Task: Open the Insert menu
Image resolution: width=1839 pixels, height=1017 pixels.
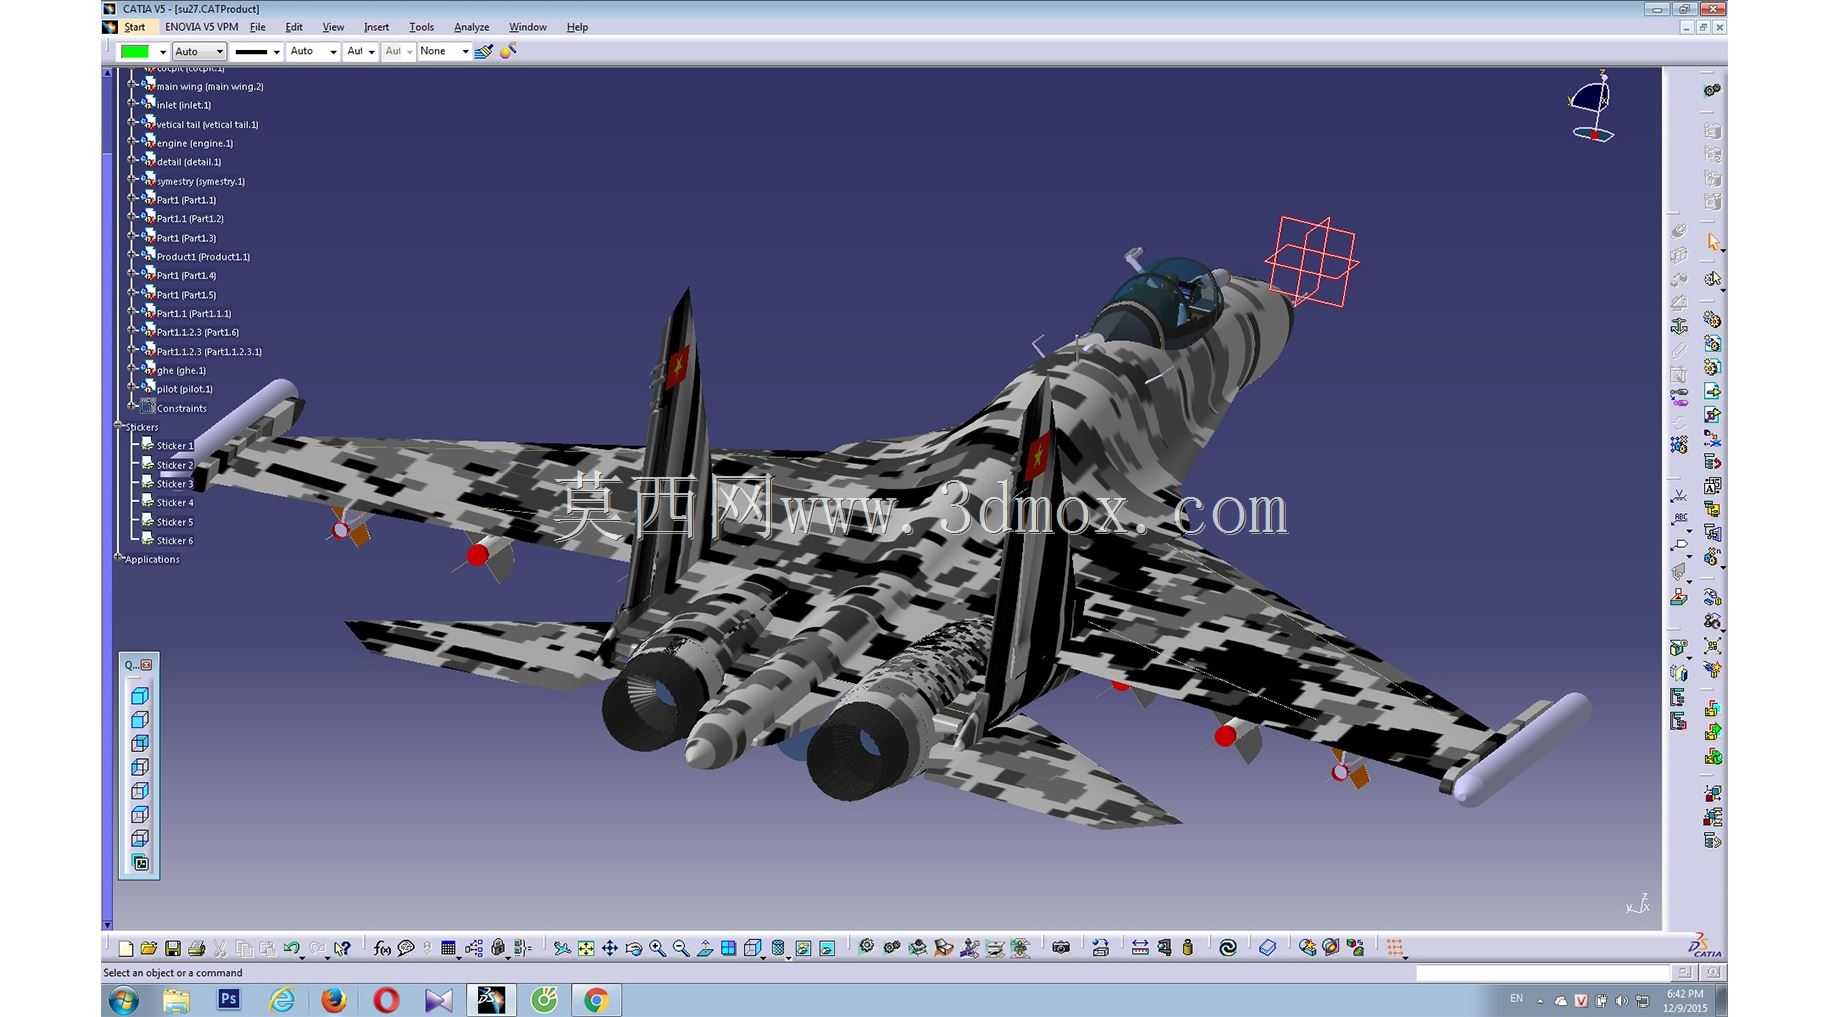Action: click(x=377, y=27)
